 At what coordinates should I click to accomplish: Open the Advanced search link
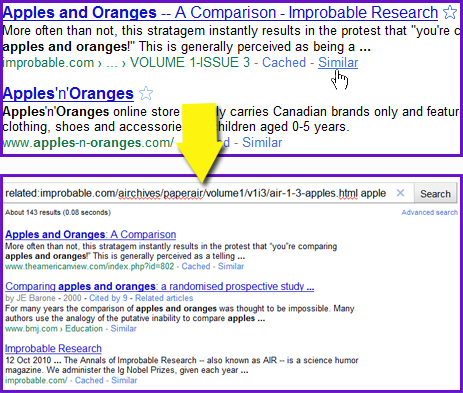pos(429,212)
